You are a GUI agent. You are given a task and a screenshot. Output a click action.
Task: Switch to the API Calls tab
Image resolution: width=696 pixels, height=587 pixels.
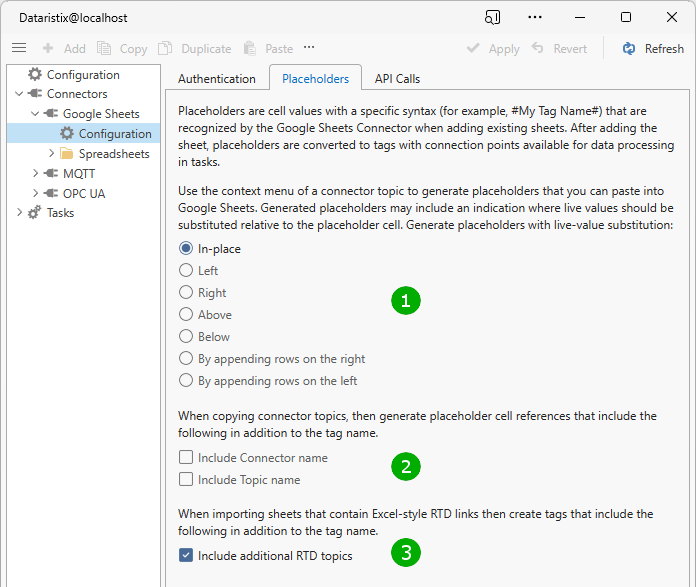pyautogui.click(x=397, y=79)
